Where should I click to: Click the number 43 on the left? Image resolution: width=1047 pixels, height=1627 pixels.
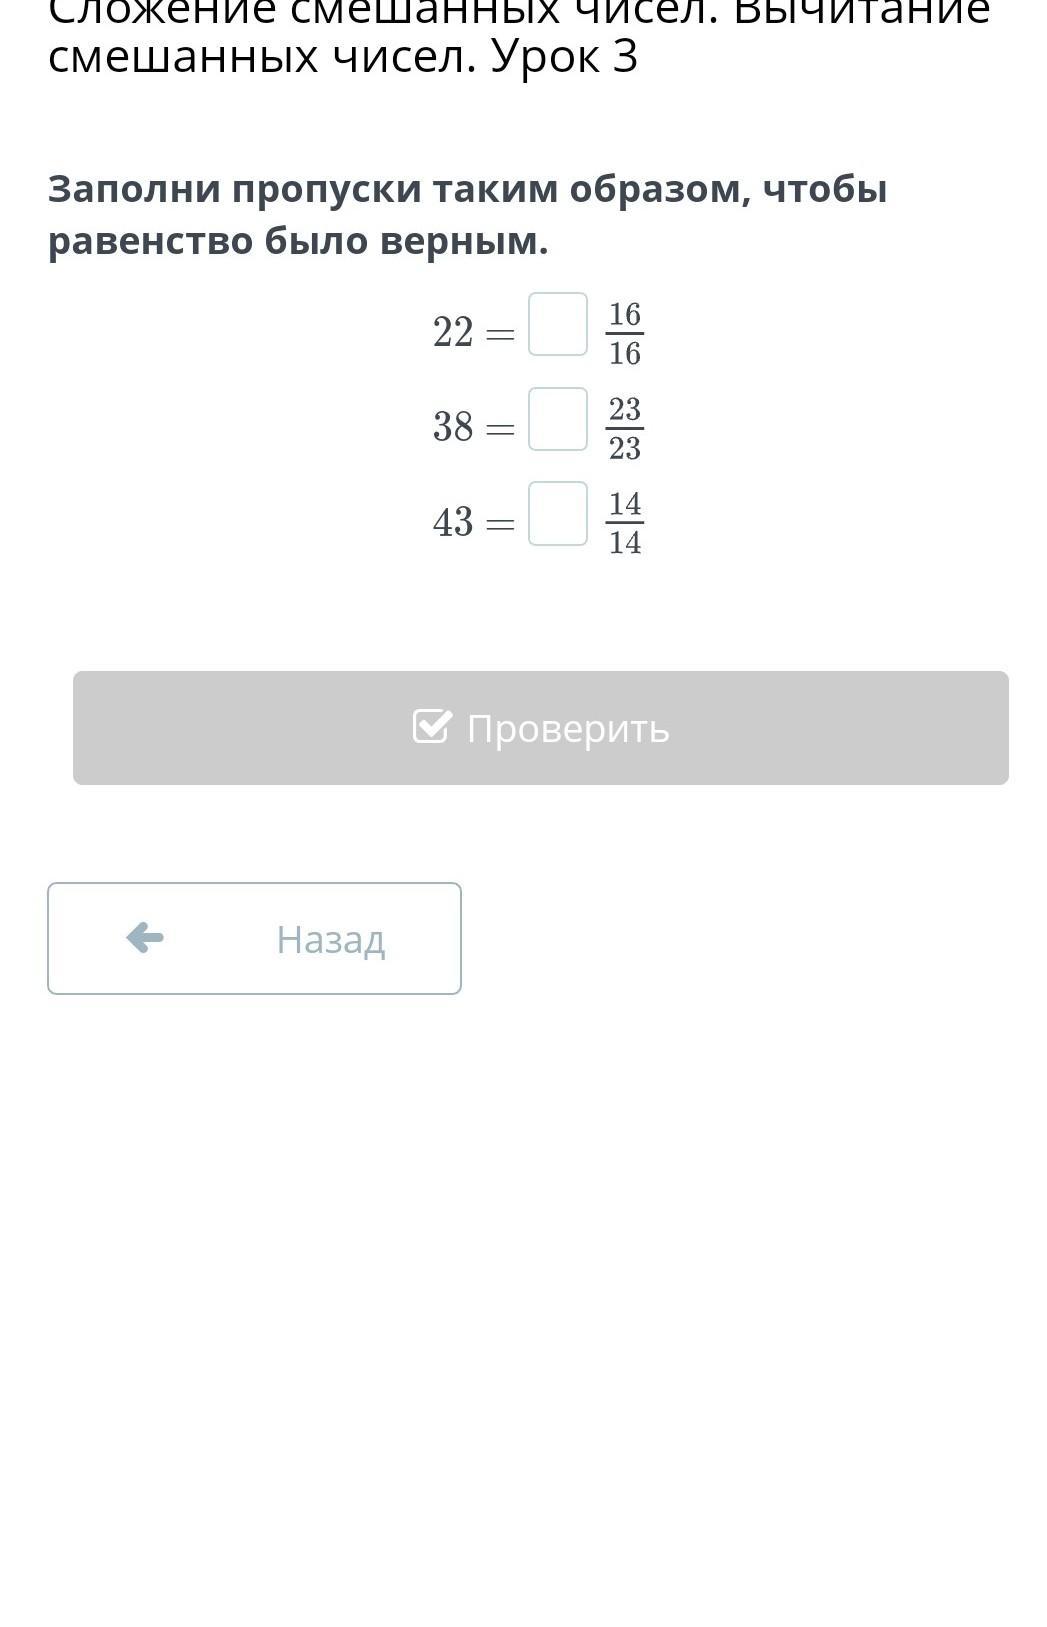[453, 522]
